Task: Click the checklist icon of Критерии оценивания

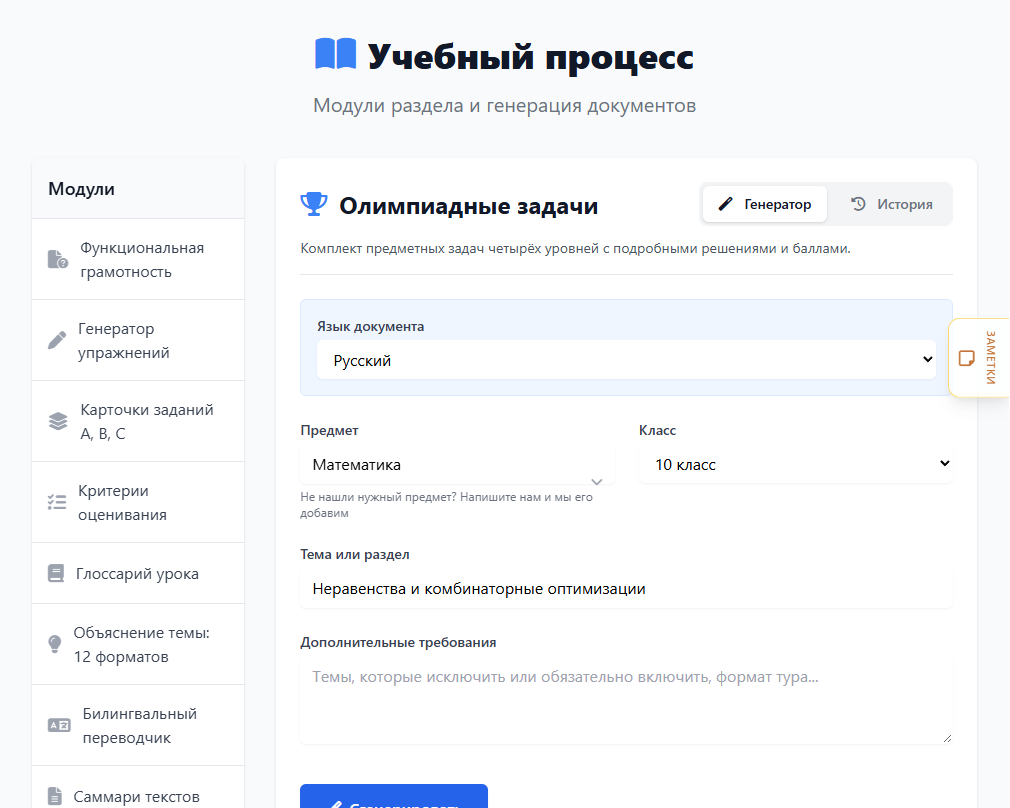Action: click(57, 502)
